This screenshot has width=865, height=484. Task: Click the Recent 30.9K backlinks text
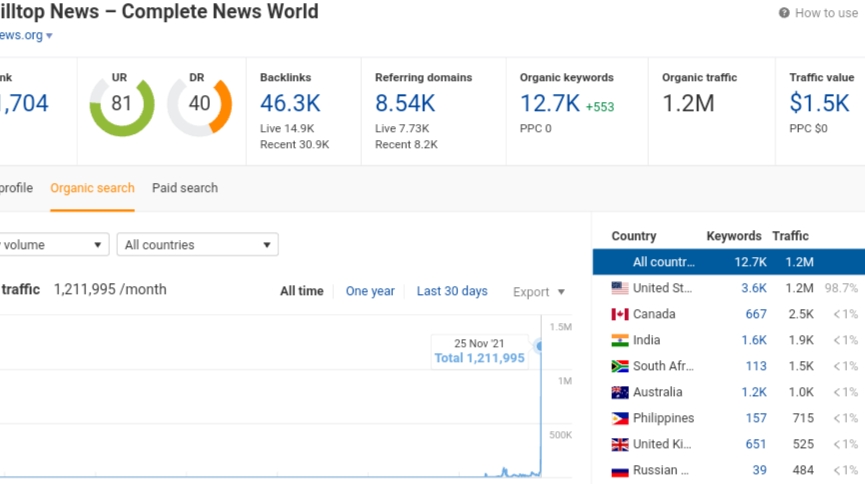[x=295, y=145]
